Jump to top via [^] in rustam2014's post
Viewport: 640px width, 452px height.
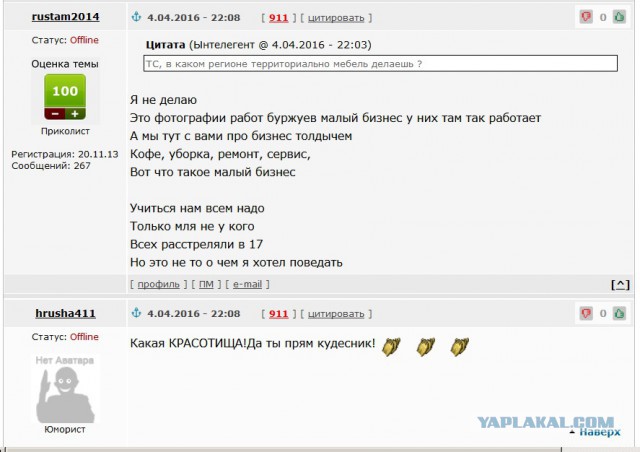coord(620,284)
